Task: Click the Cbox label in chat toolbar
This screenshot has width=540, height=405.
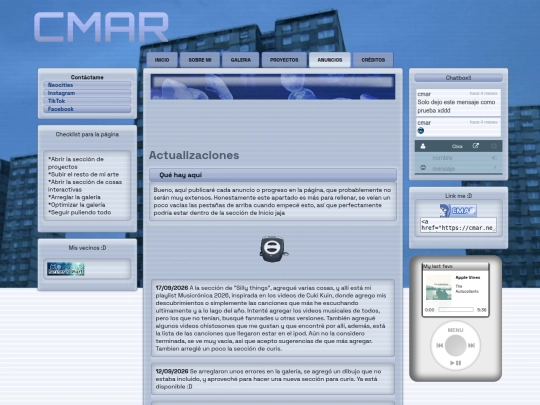Action: (457, 146)
